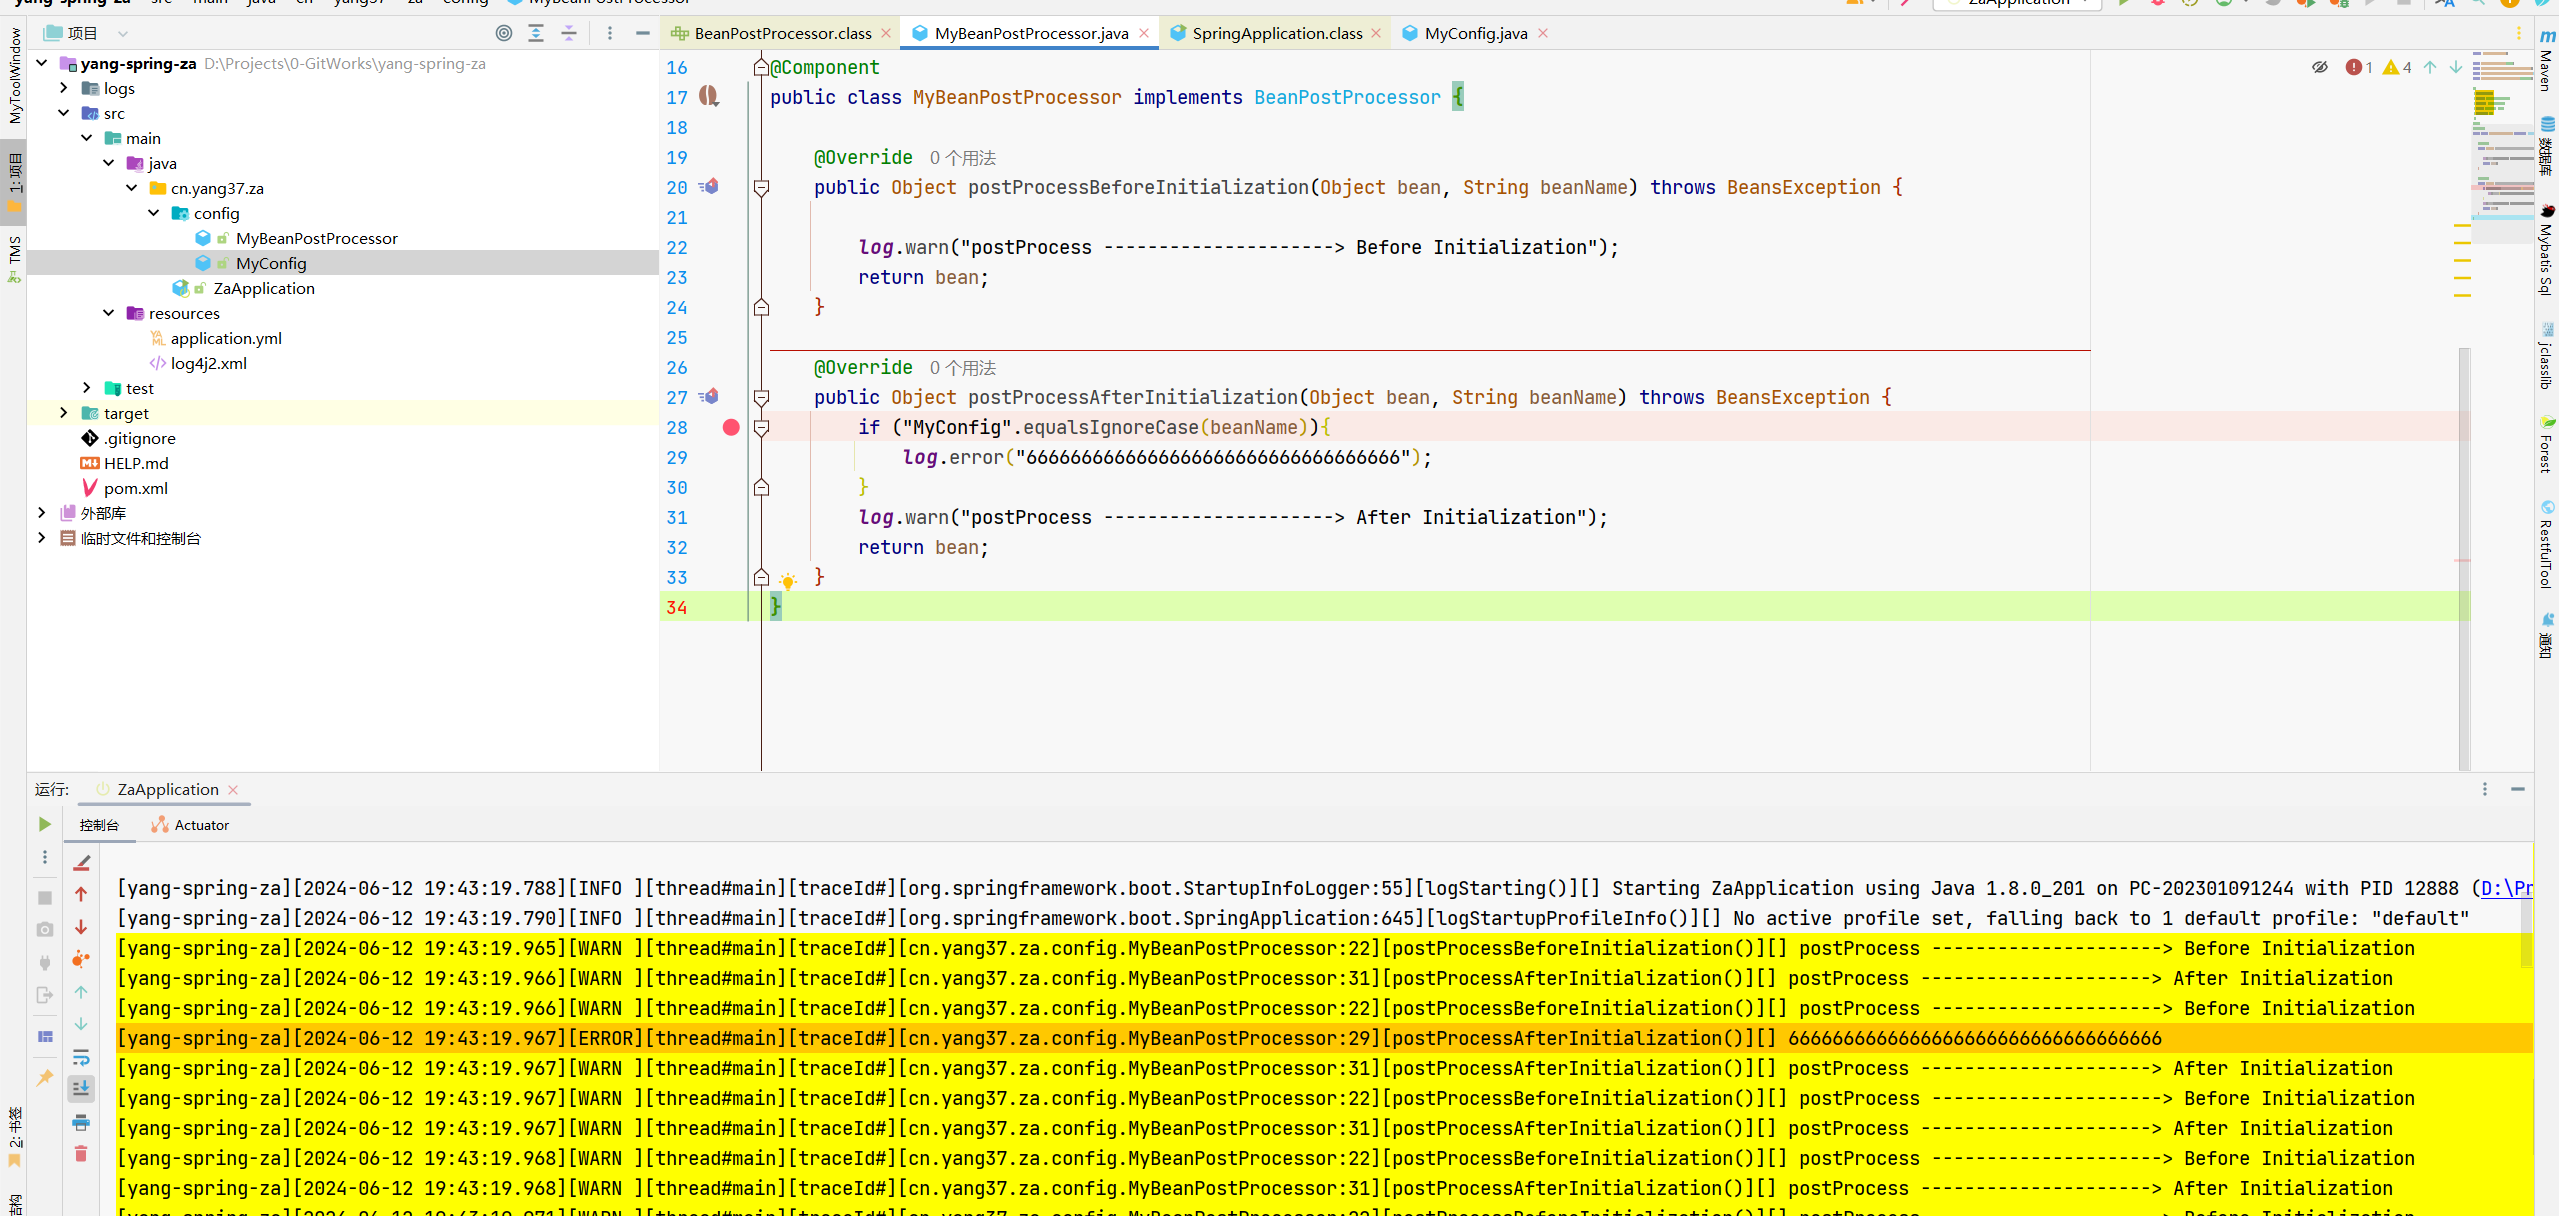Switch to BeanPostProcessor.class tab
The height and width of the screenshot is (1216, 2559).
coord(782,33)
